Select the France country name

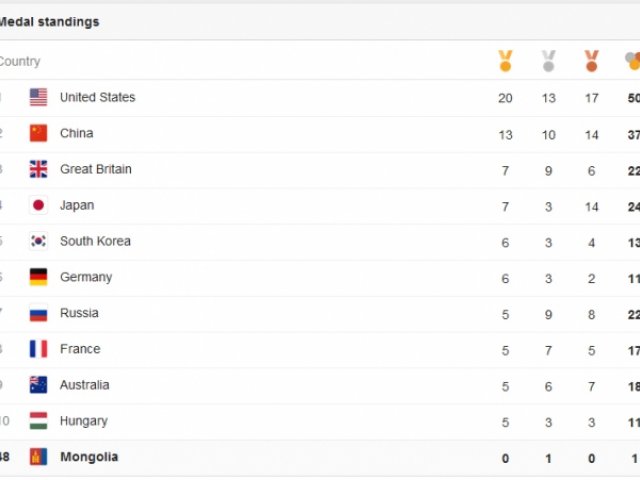pos(80,349)
